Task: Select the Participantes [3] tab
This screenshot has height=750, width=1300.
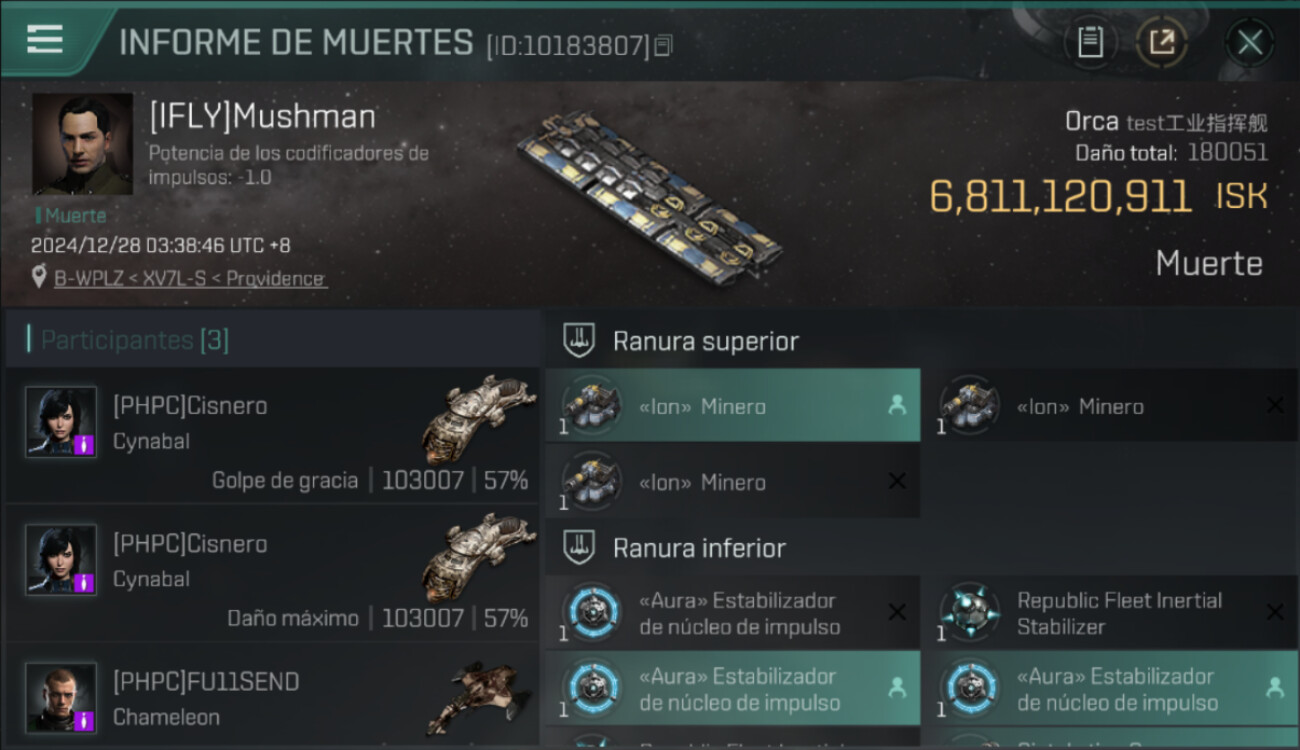Action: click(x=135, y=340)
